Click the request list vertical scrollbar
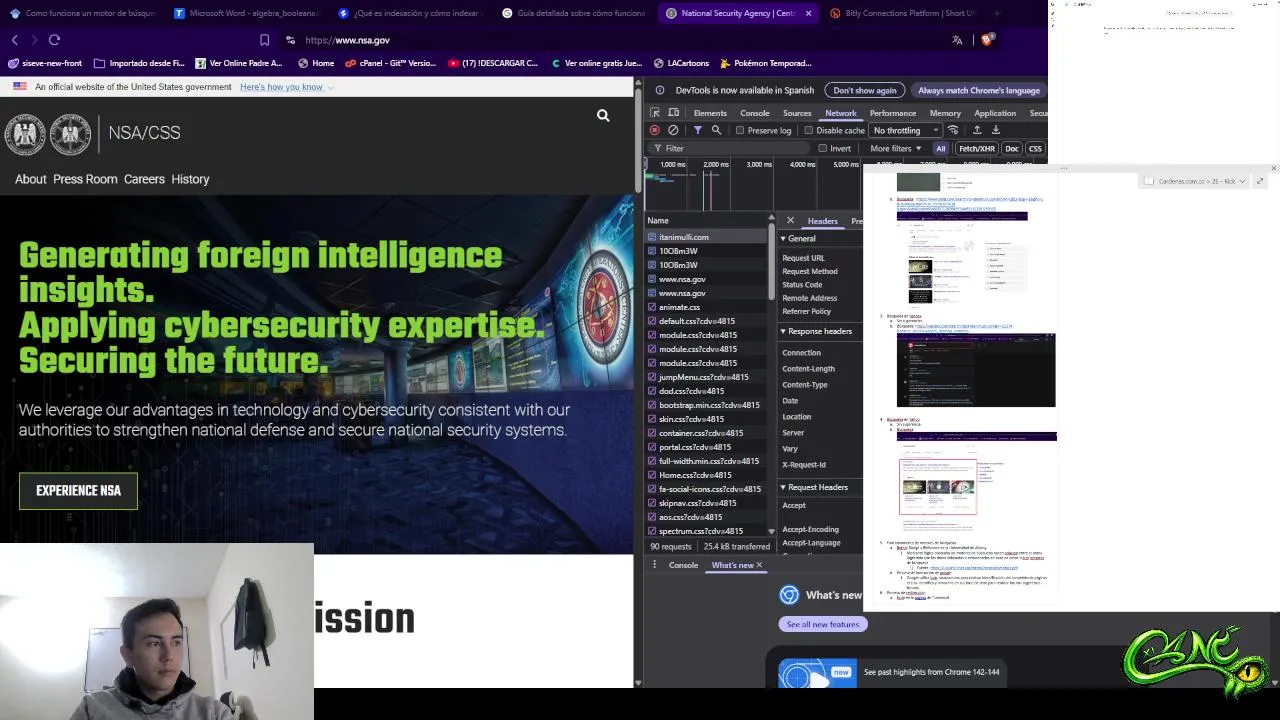Screen dimensions: 1280x720 coord(771,260)
